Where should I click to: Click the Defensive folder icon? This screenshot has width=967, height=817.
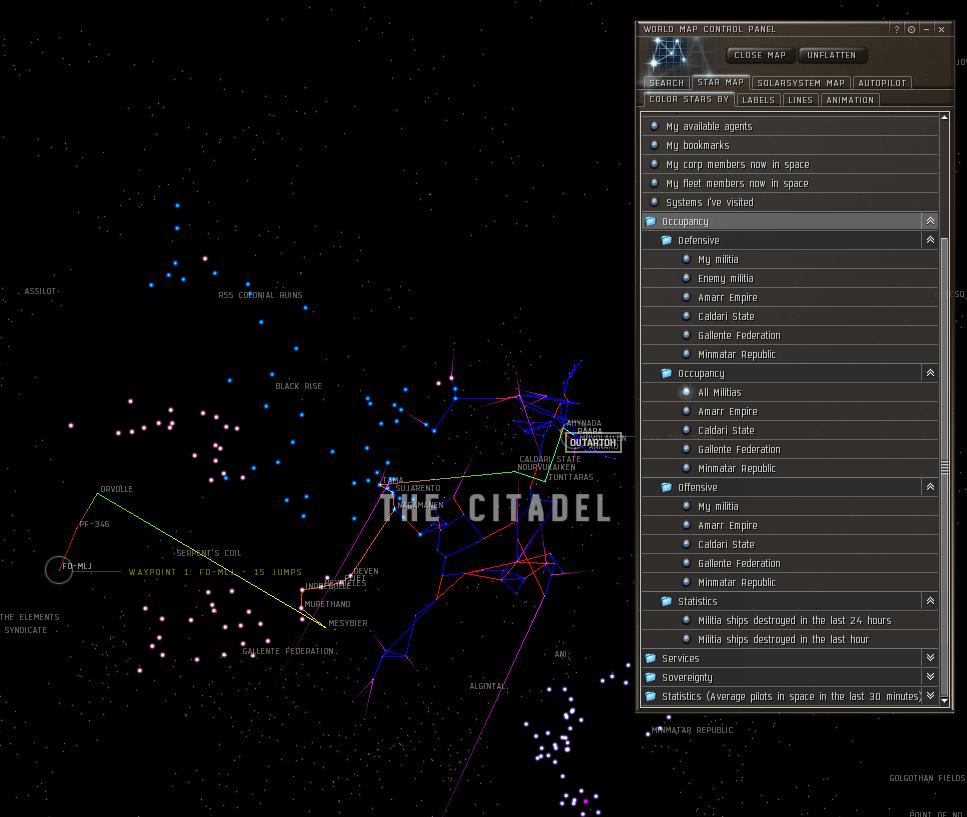point(666,240)
